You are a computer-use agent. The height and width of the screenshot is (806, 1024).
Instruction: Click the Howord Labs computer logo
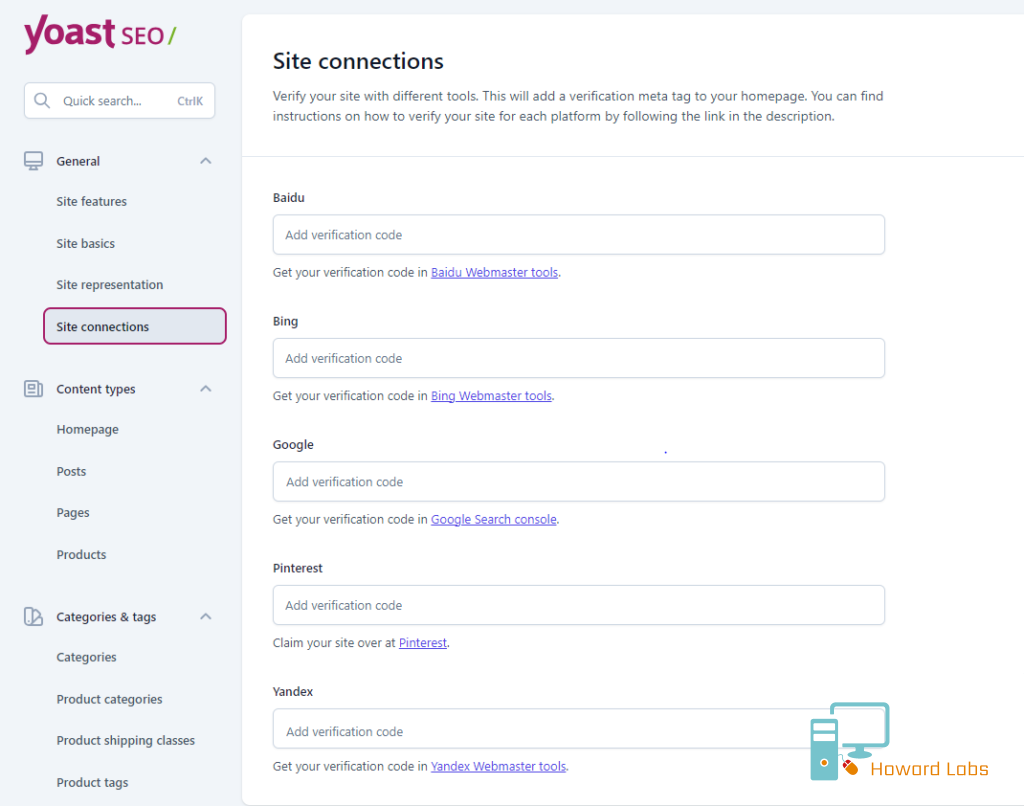pos(850,741)
